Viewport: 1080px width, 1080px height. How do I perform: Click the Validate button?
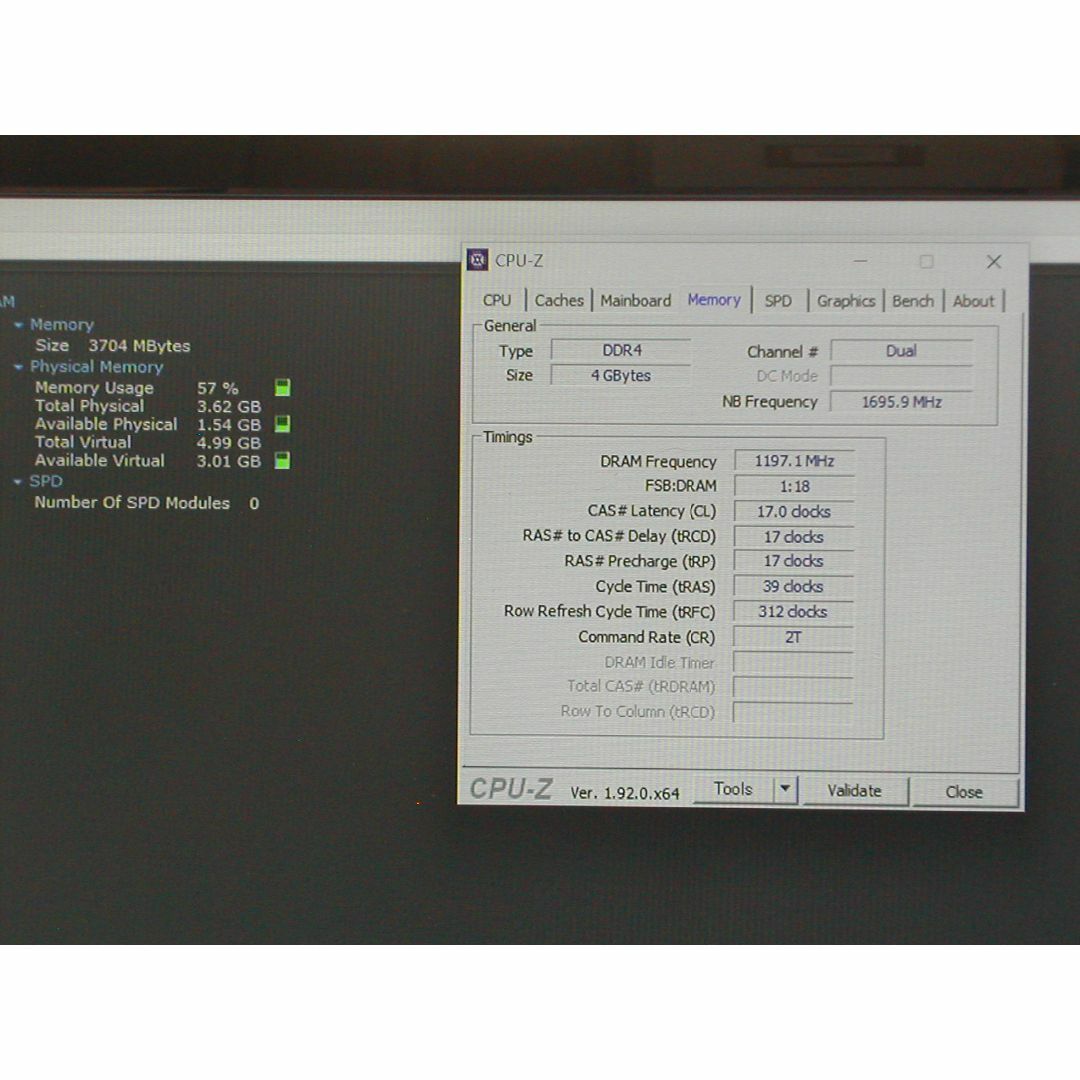click(x=854, y=791)
